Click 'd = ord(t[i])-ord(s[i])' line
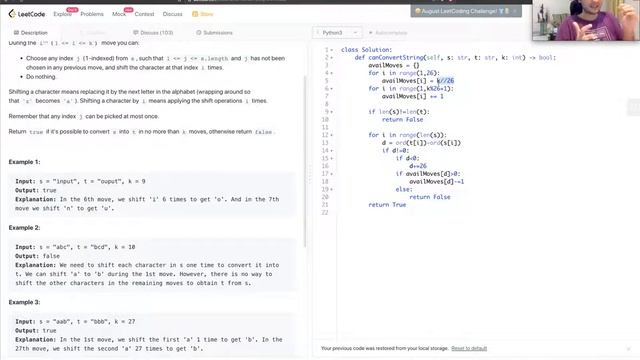 click(421, 143)
